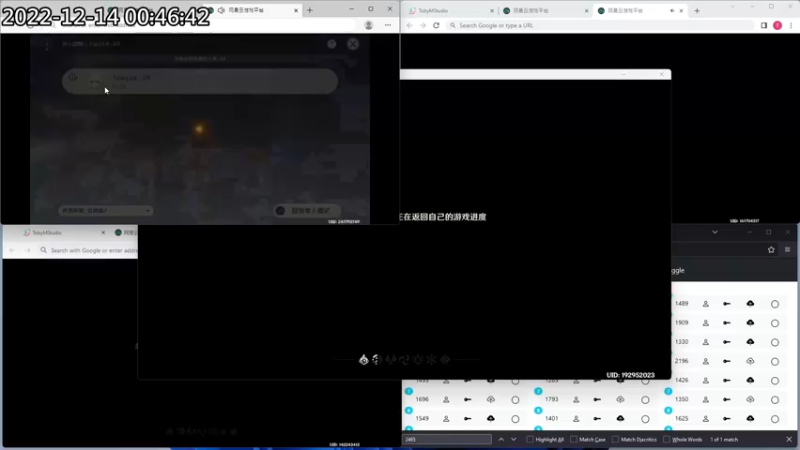
Task: Open the Firefox hamburger menu
Action: click(787, 249)
